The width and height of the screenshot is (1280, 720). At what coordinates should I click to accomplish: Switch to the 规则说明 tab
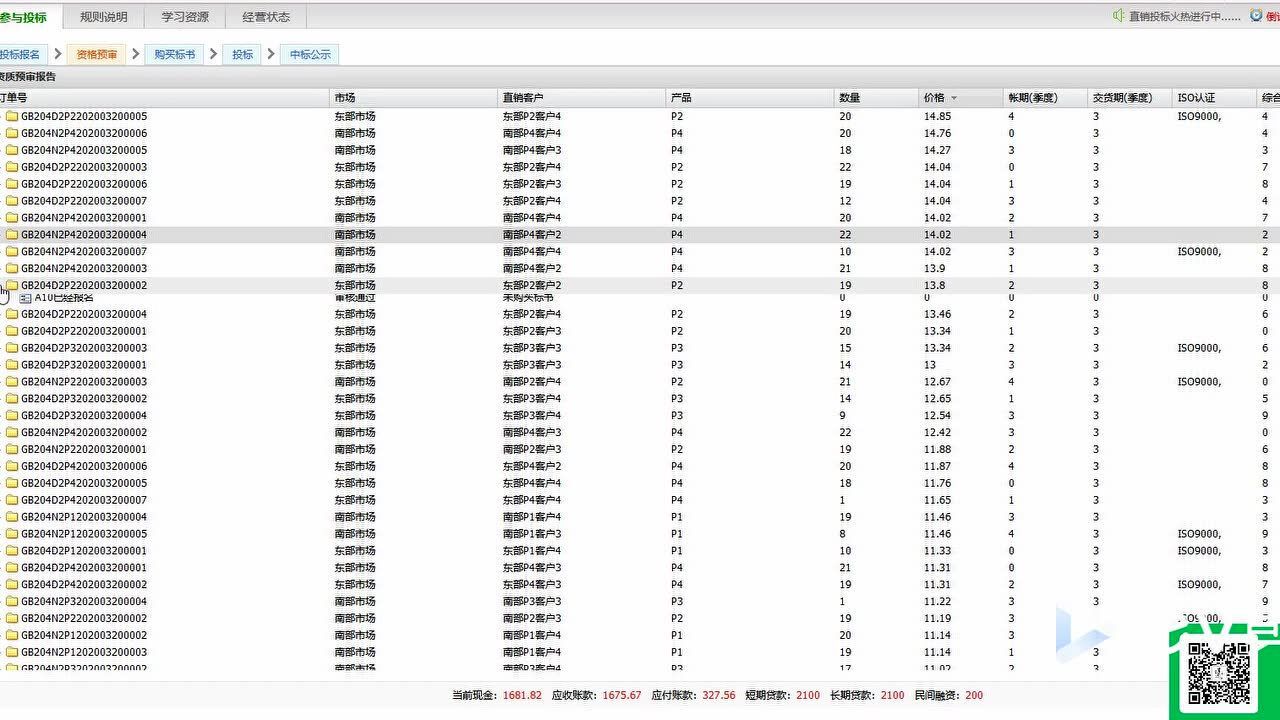tap(104, 17)
